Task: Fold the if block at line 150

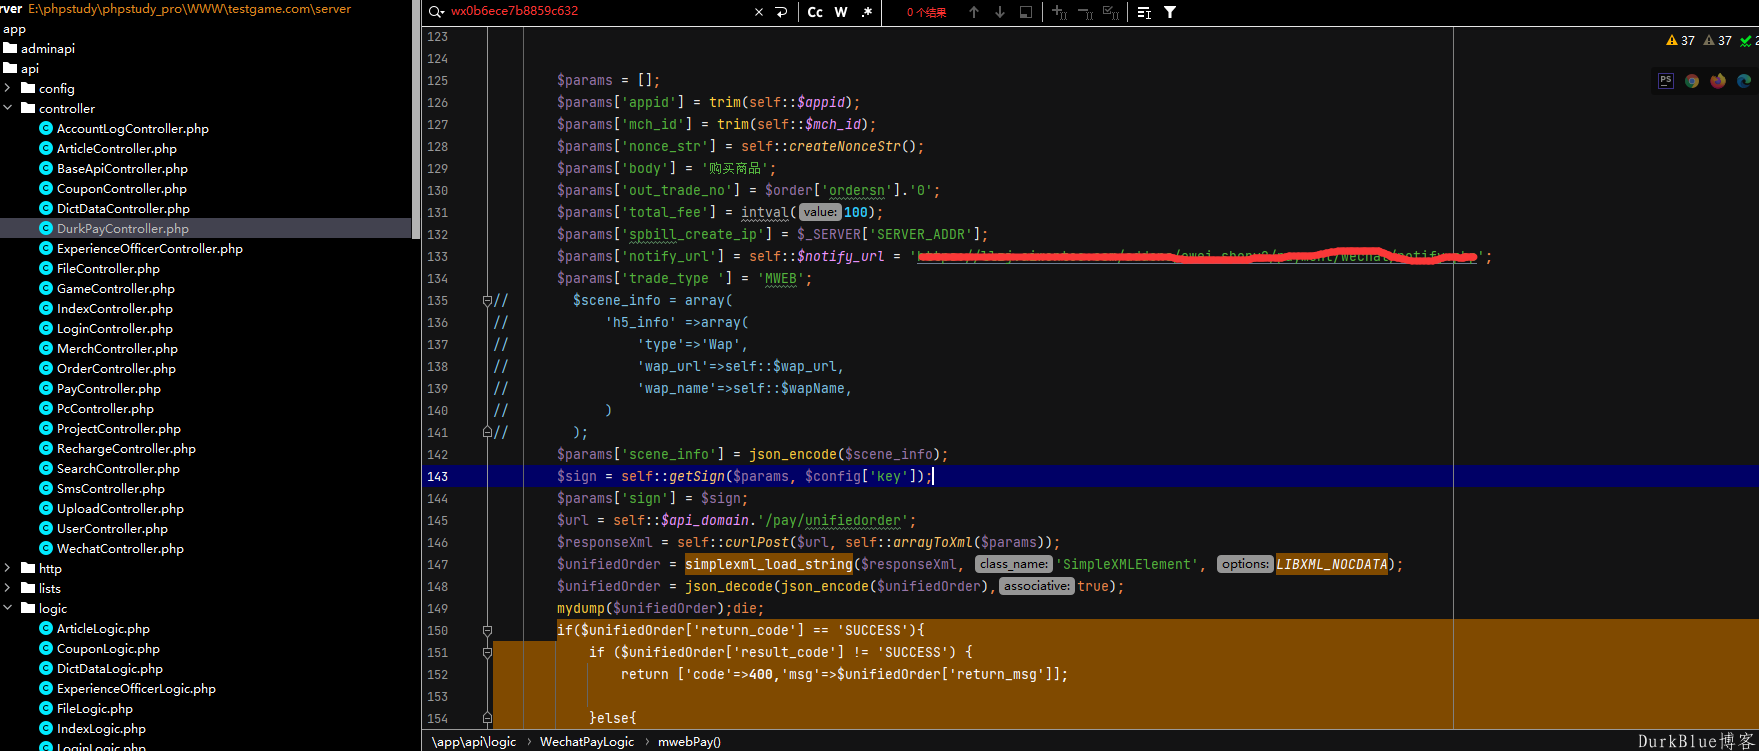Action: pos(487,630)
